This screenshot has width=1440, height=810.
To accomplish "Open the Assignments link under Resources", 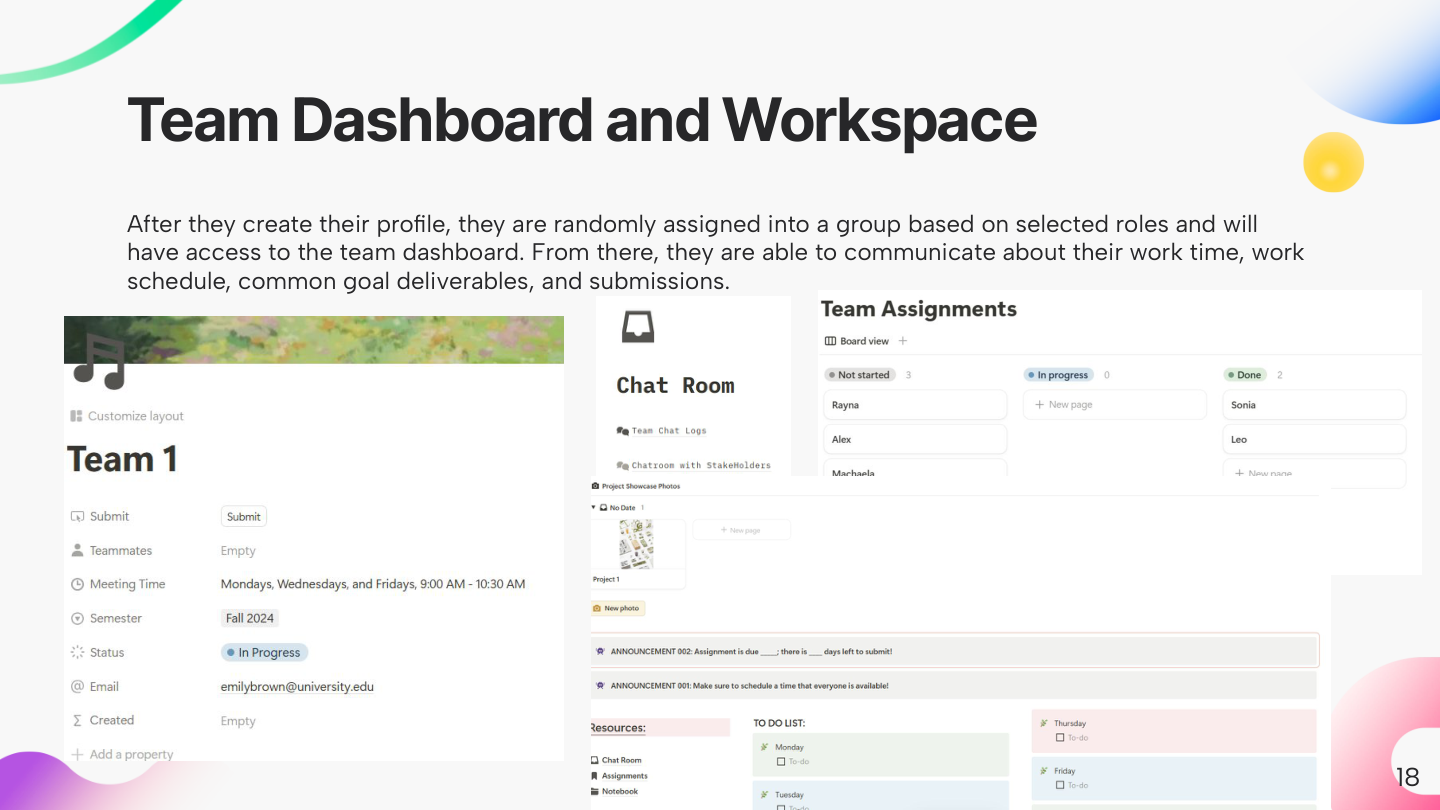I will pos(625,776).
